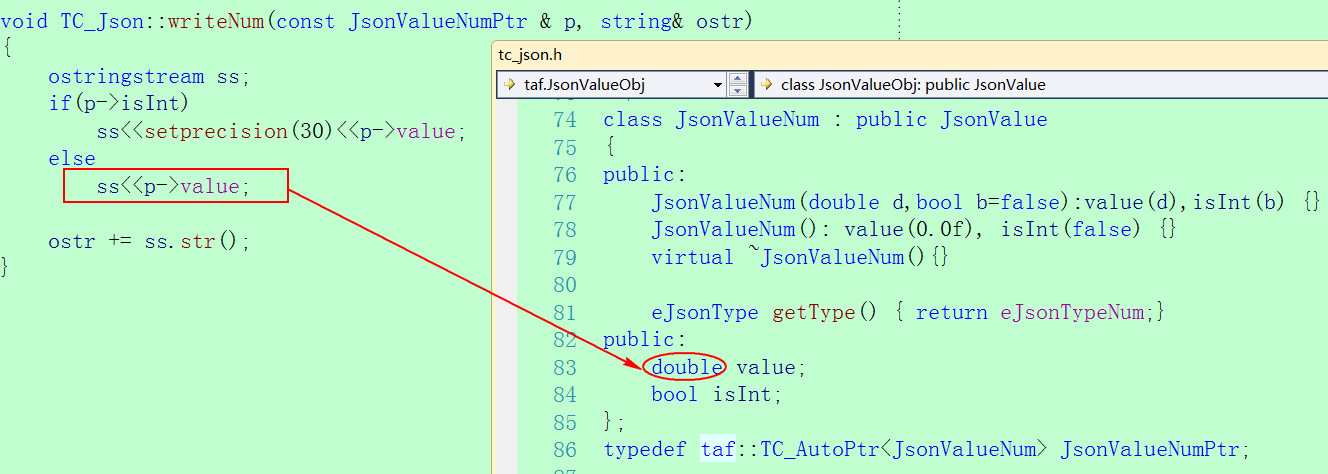Click 'eJsonTypeNum' return value
Image resolution: width=1328 pixels, height=474 pixels.
1073,312
